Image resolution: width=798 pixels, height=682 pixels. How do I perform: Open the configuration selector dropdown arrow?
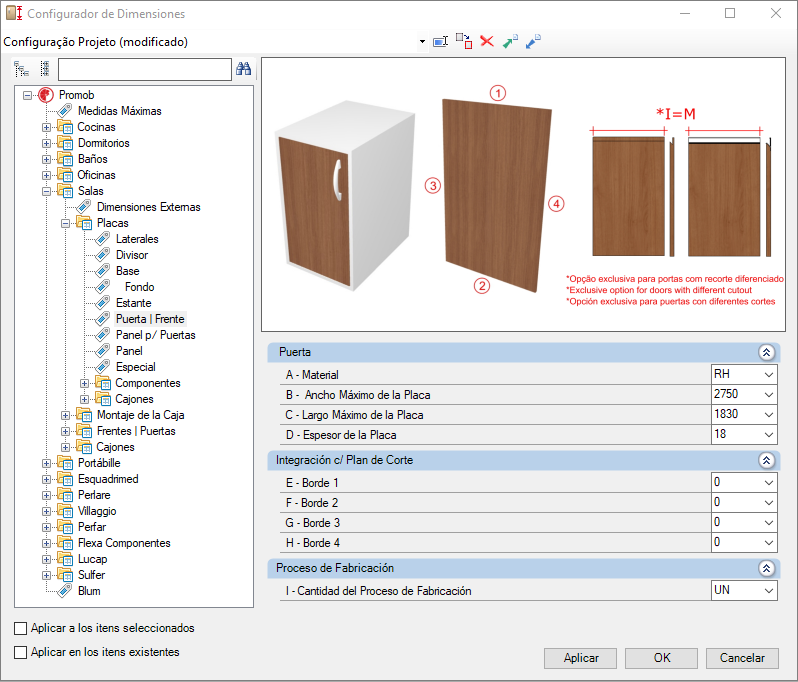click(422, 42)
